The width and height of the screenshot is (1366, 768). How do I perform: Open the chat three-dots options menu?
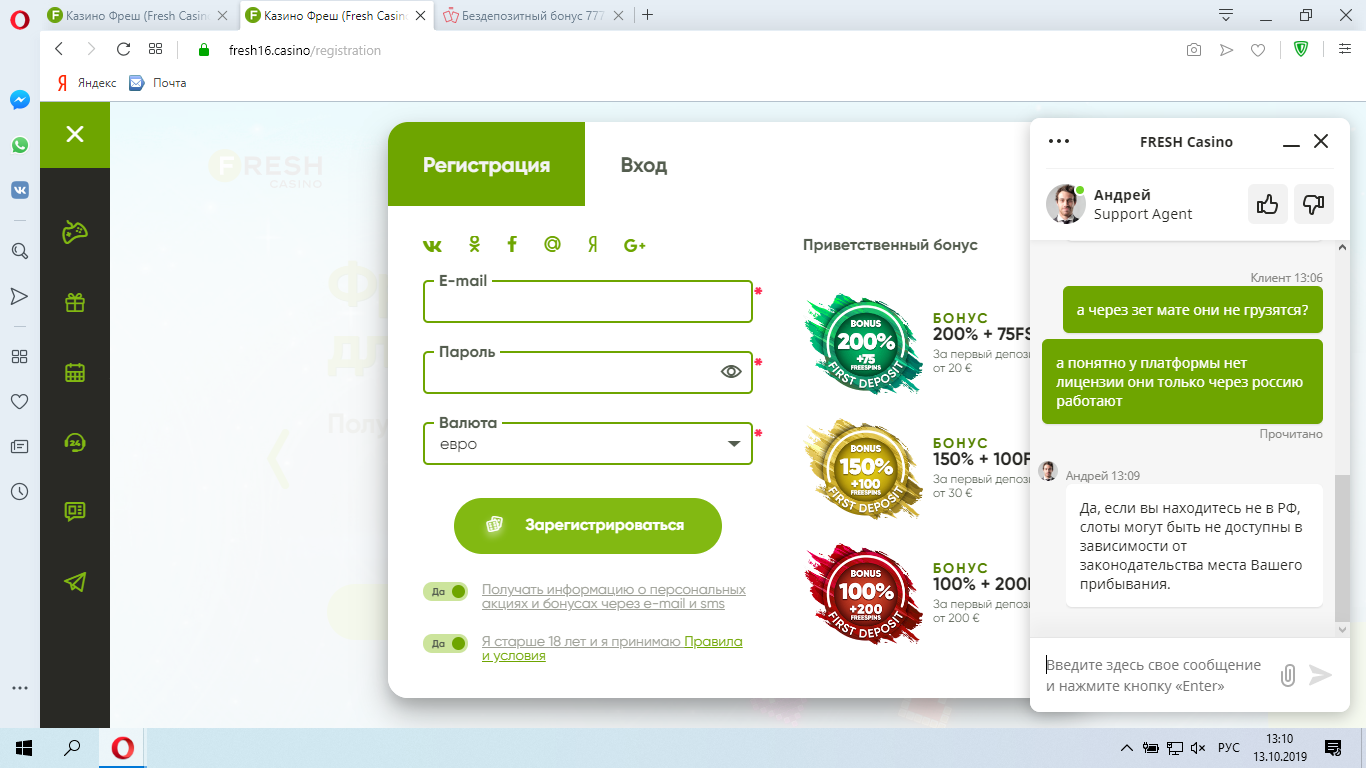1059,141
